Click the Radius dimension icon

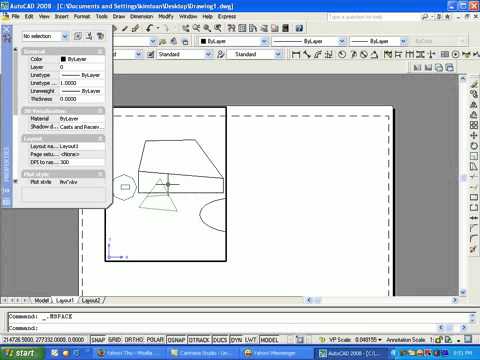tap(342, 54)
